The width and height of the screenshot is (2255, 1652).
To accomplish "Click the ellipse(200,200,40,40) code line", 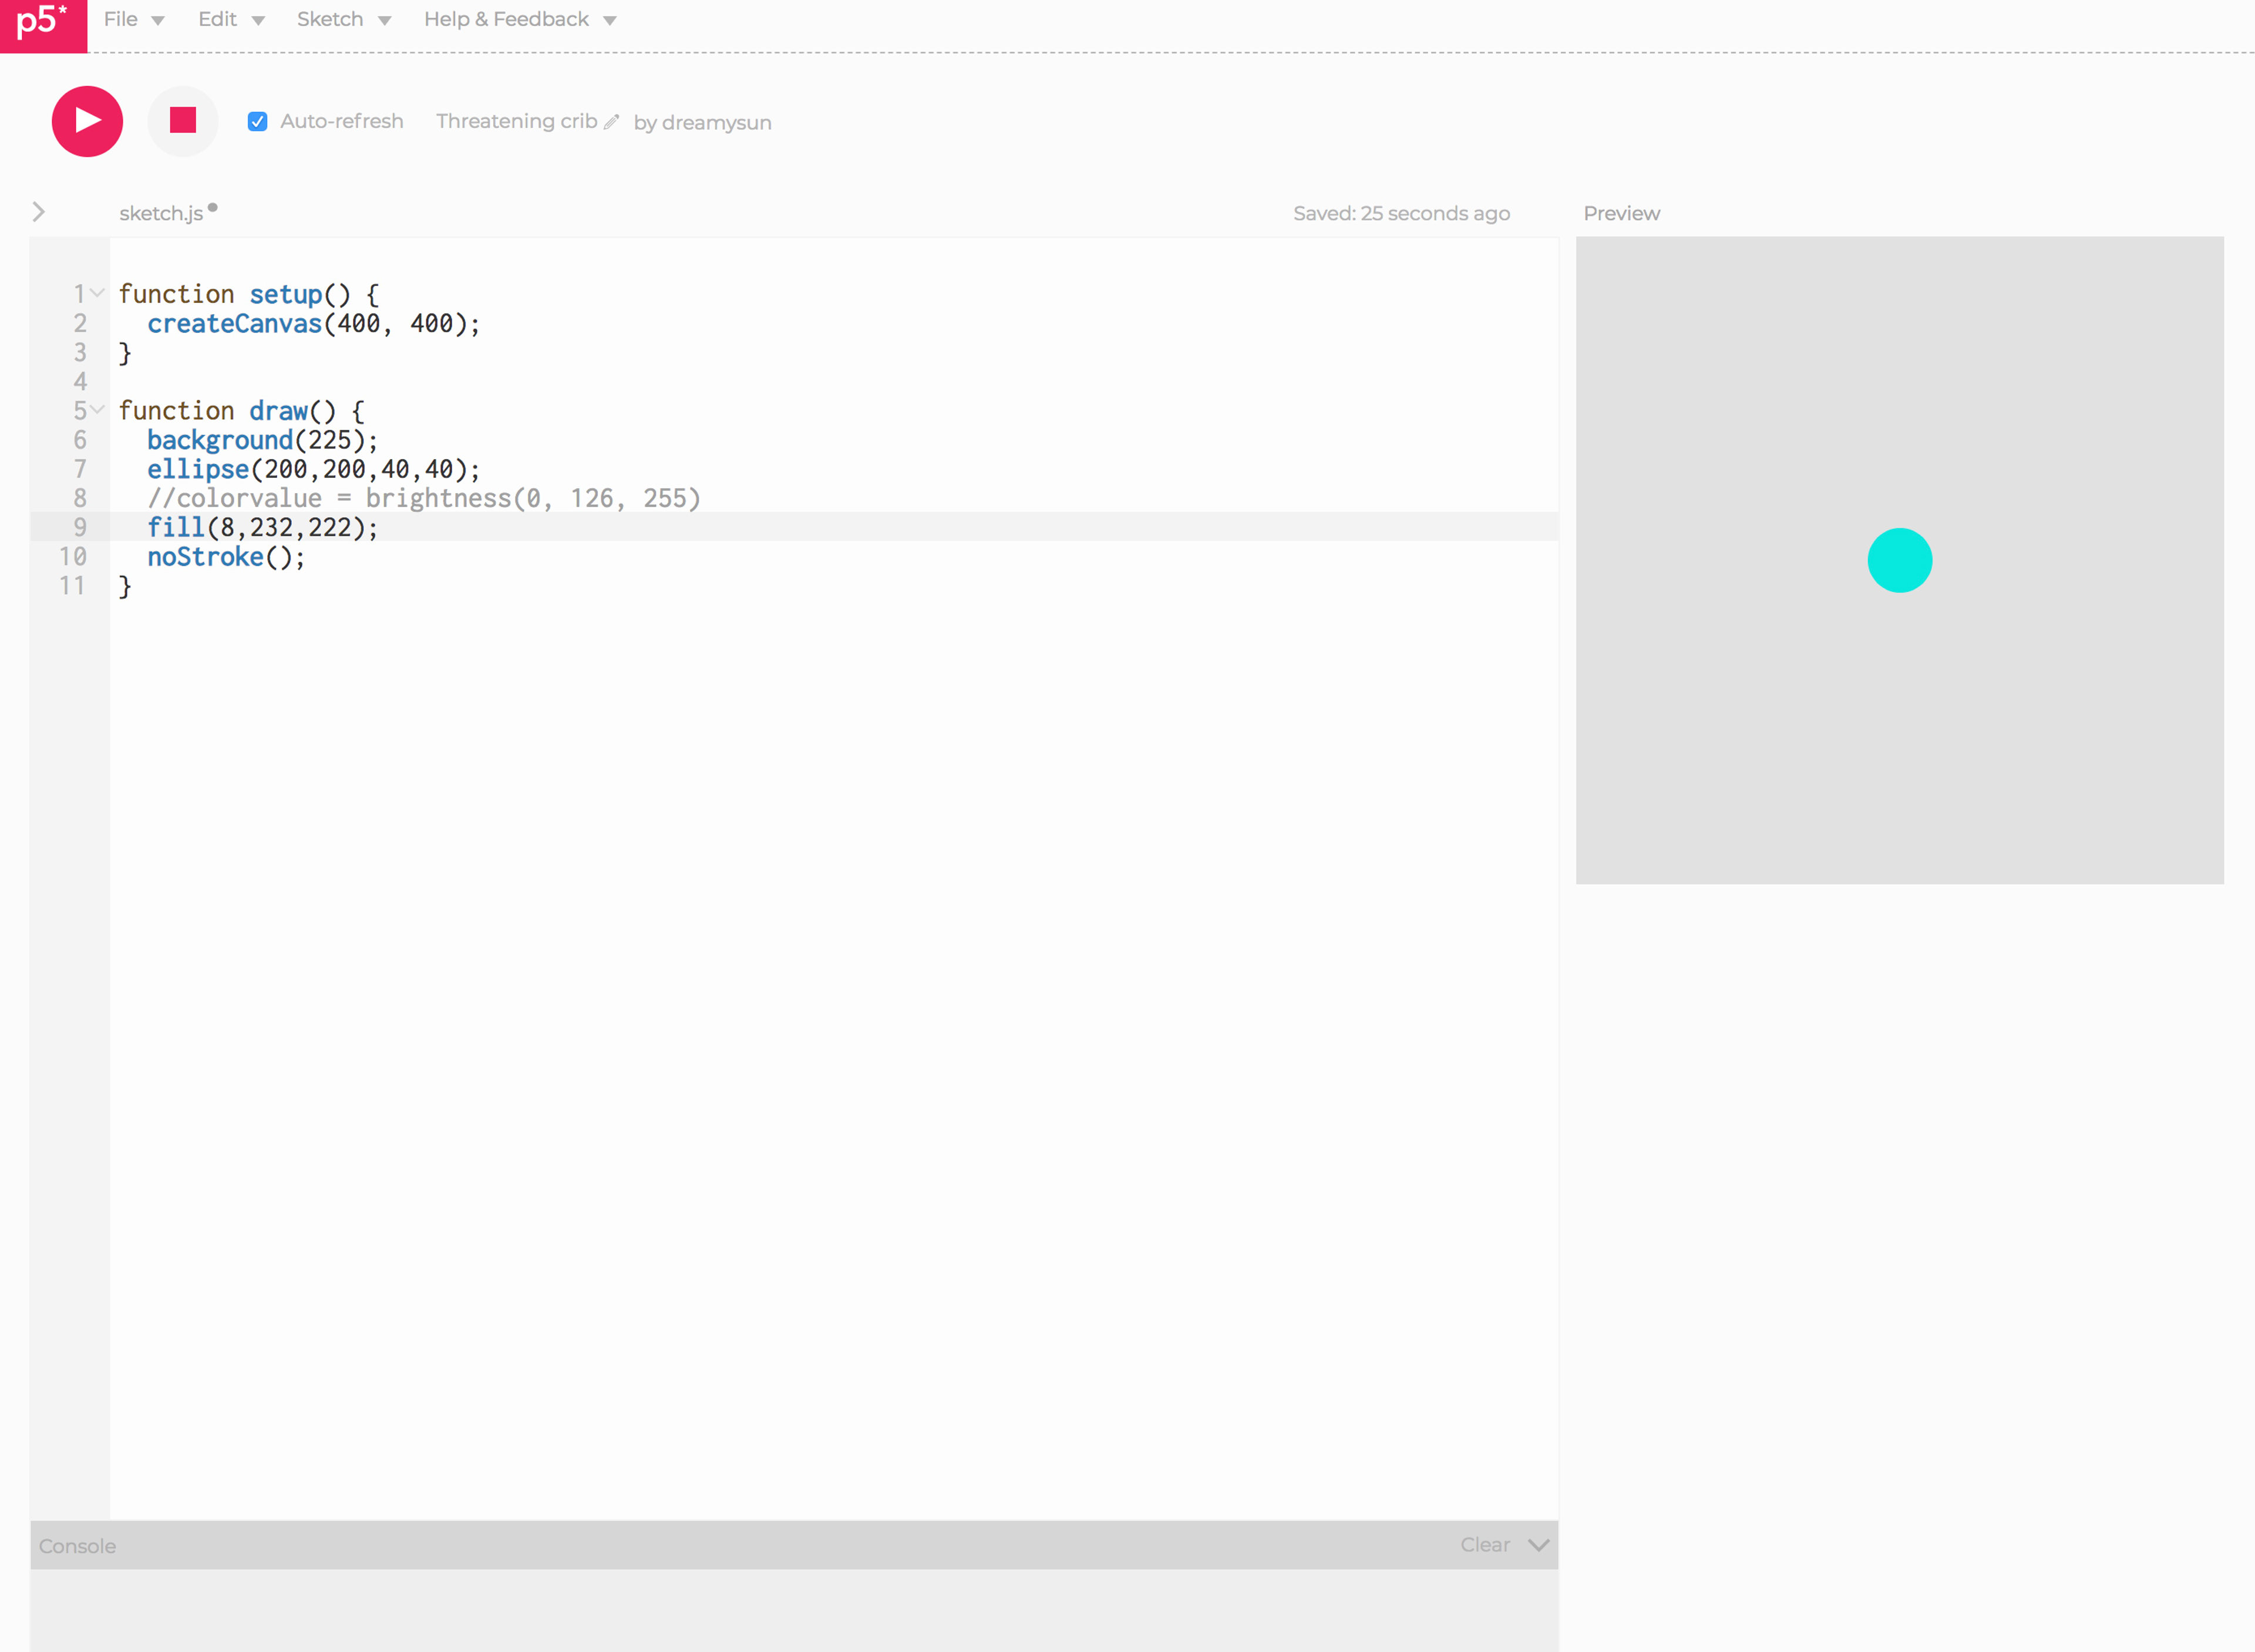I will click(x=314, y=469).
